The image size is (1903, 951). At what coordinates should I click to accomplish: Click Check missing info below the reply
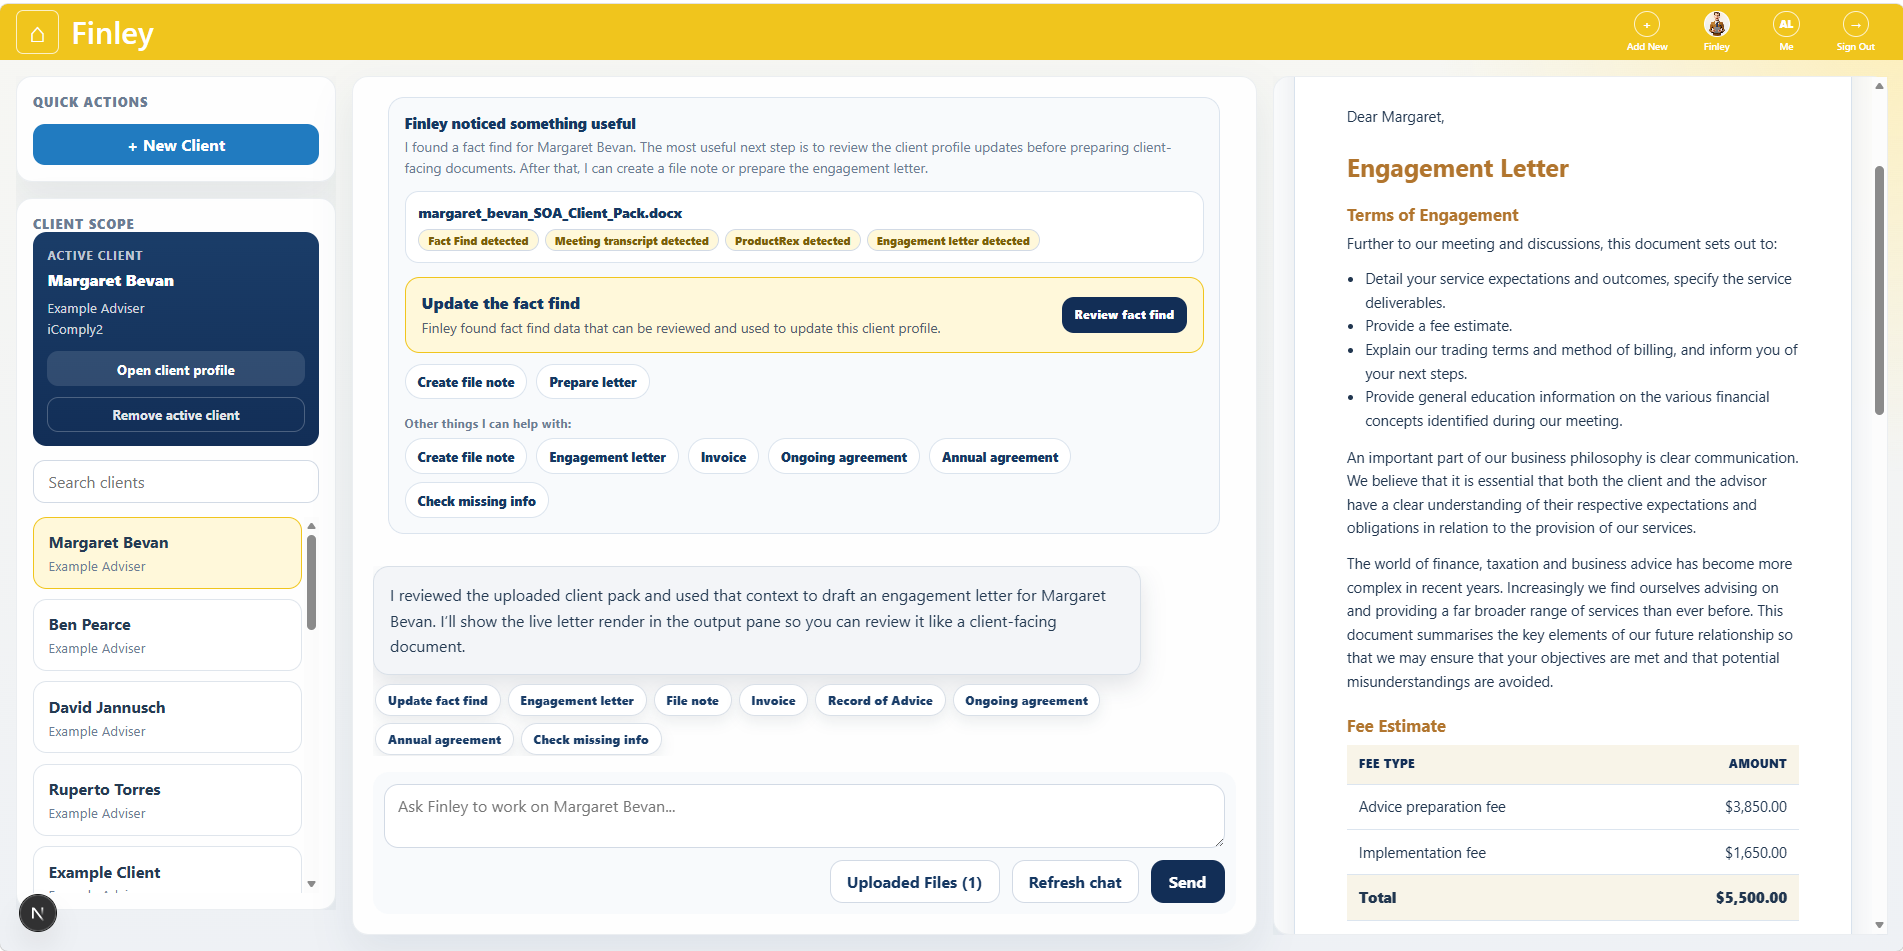[591, 740]
